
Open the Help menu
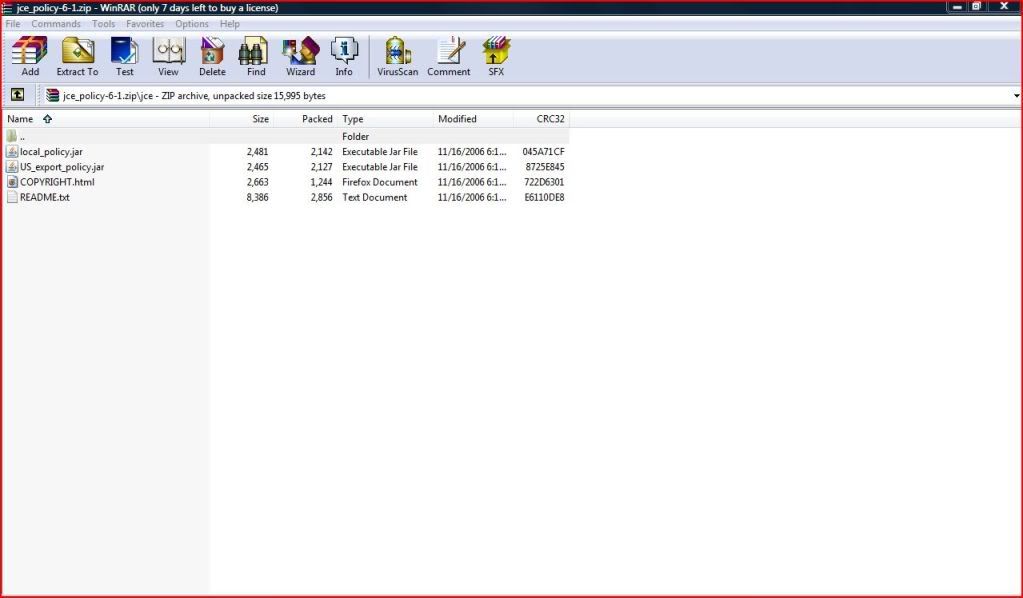pos(230,23)
